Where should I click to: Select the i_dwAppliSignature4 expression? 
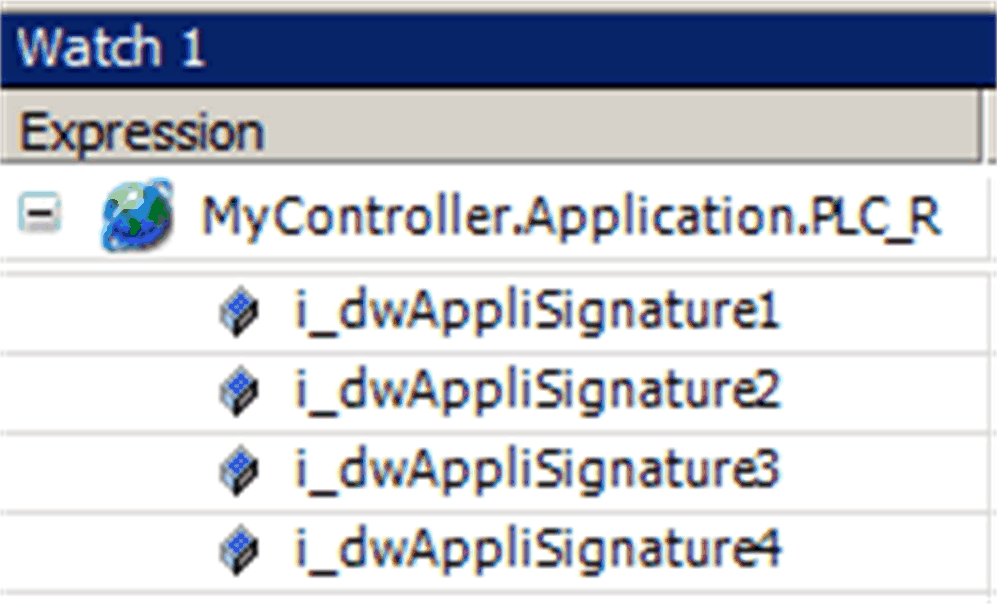pyautogui.click(x=538, y=549)
